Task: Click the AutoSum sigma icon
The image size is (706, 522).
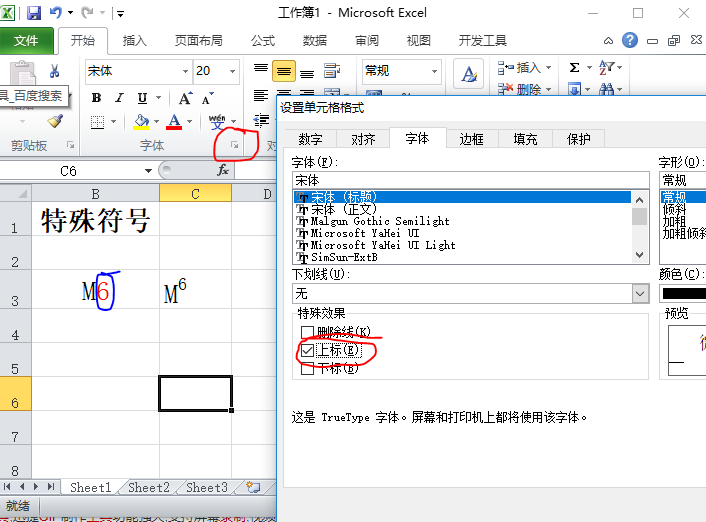Action: click(x=575, y=68)
